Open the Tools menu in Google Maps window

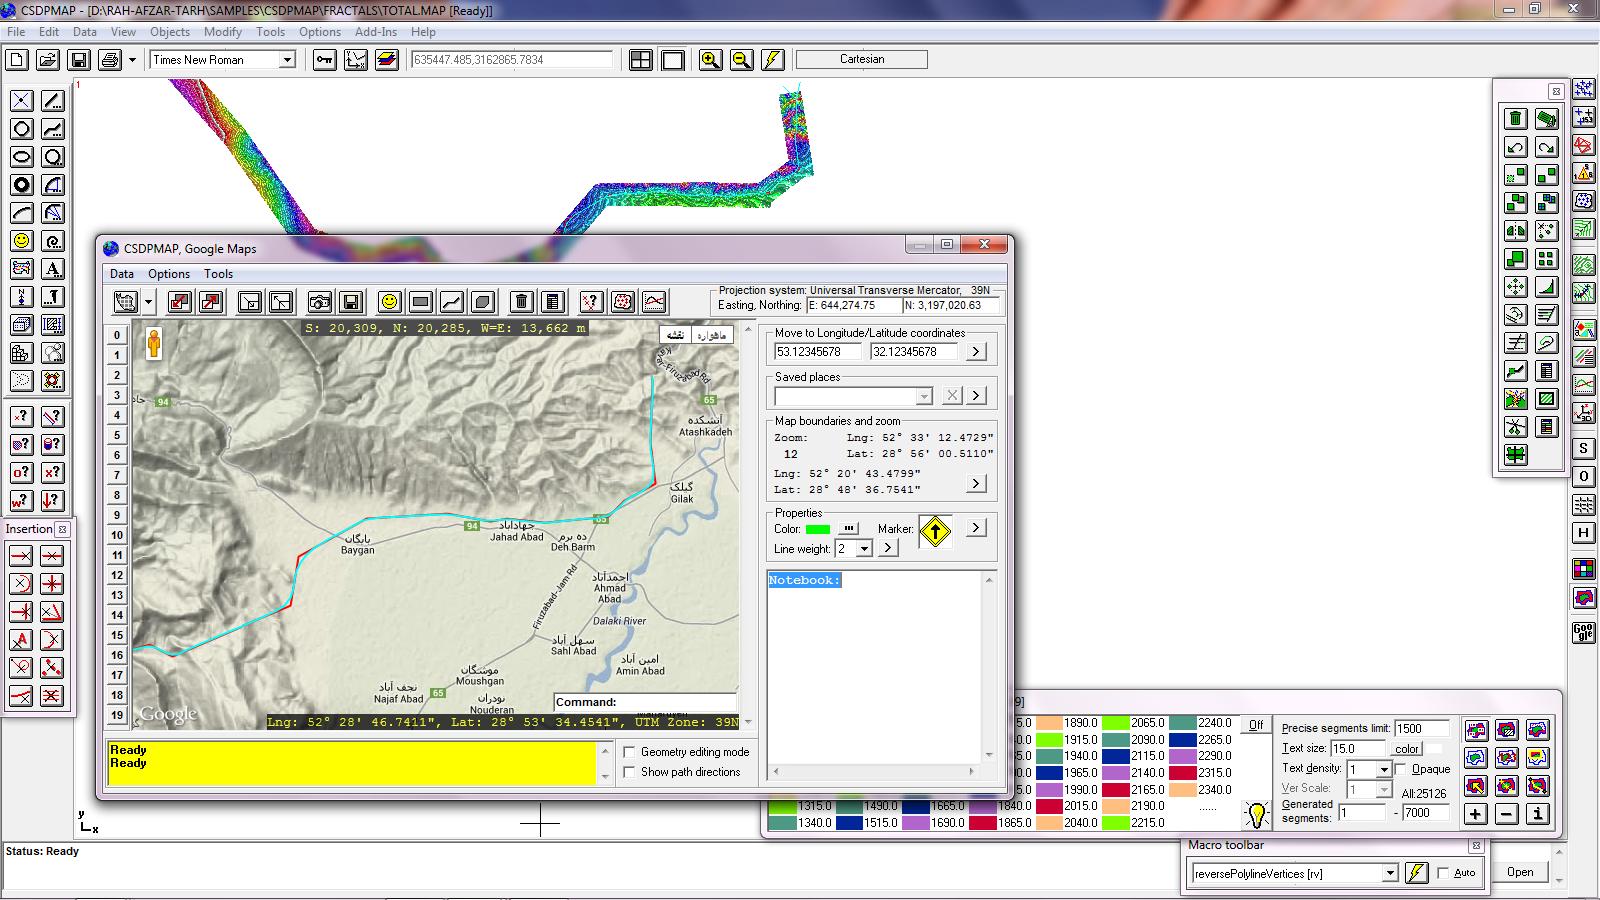(218, 274)
